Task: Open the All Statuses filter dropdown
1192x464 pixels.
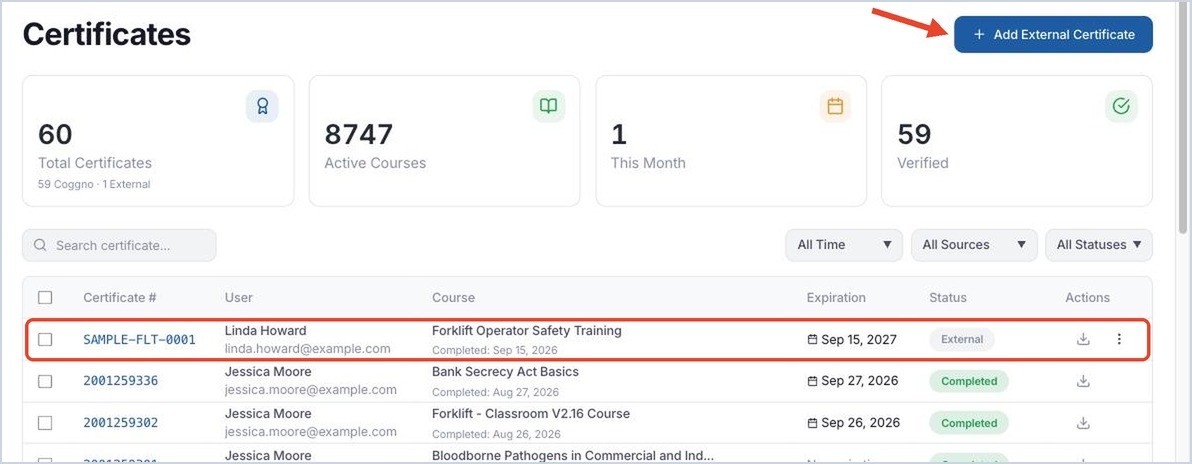Action: tap(1098, 245)
